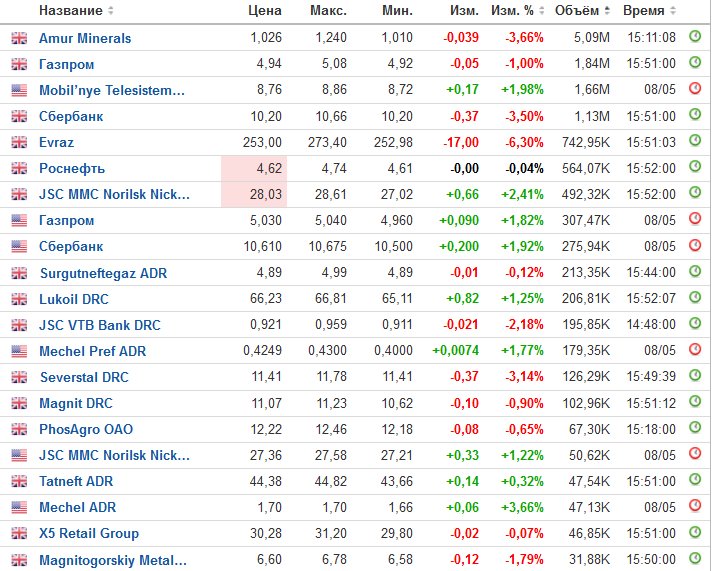The width and height of the screenshot is (712, 571).
Task: Open the Severstal DRC link
Action: [84, 377]
